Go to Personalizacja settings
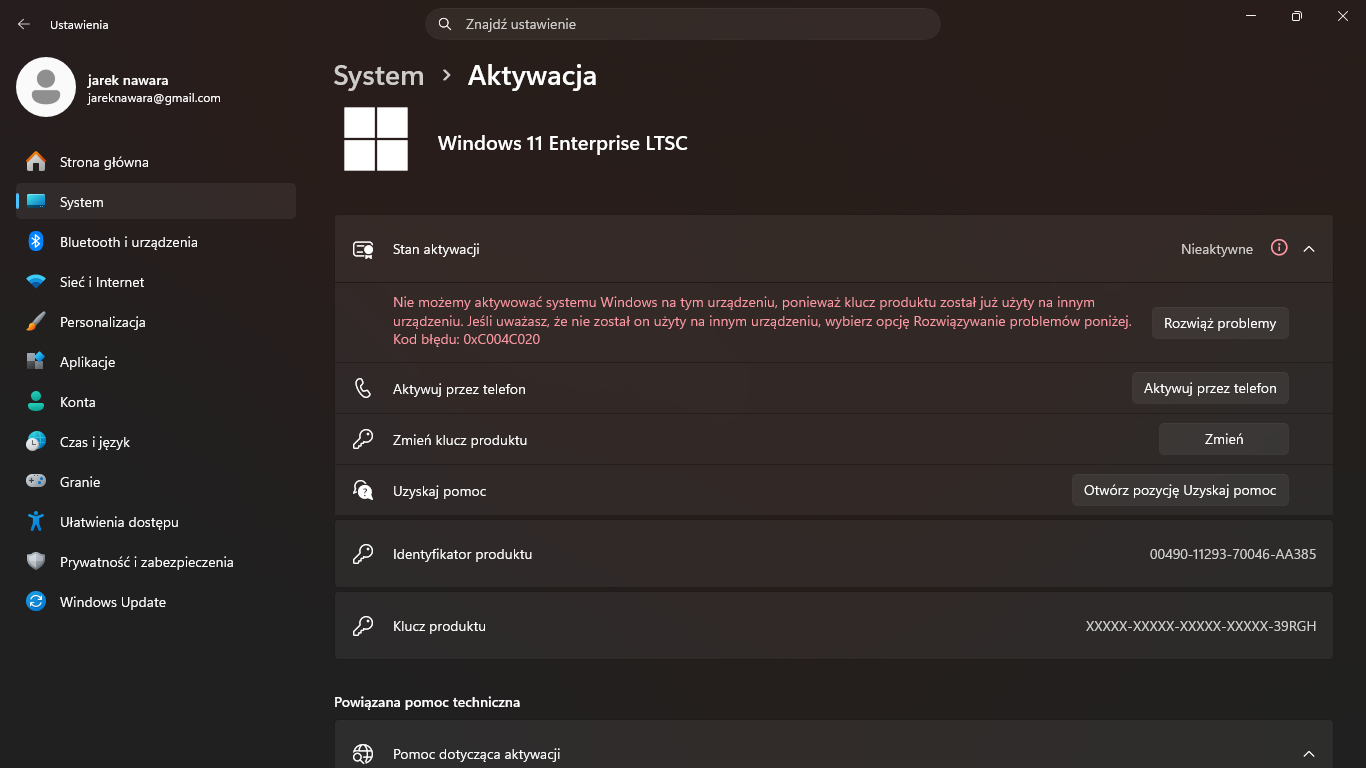 (x=156, y=322)
